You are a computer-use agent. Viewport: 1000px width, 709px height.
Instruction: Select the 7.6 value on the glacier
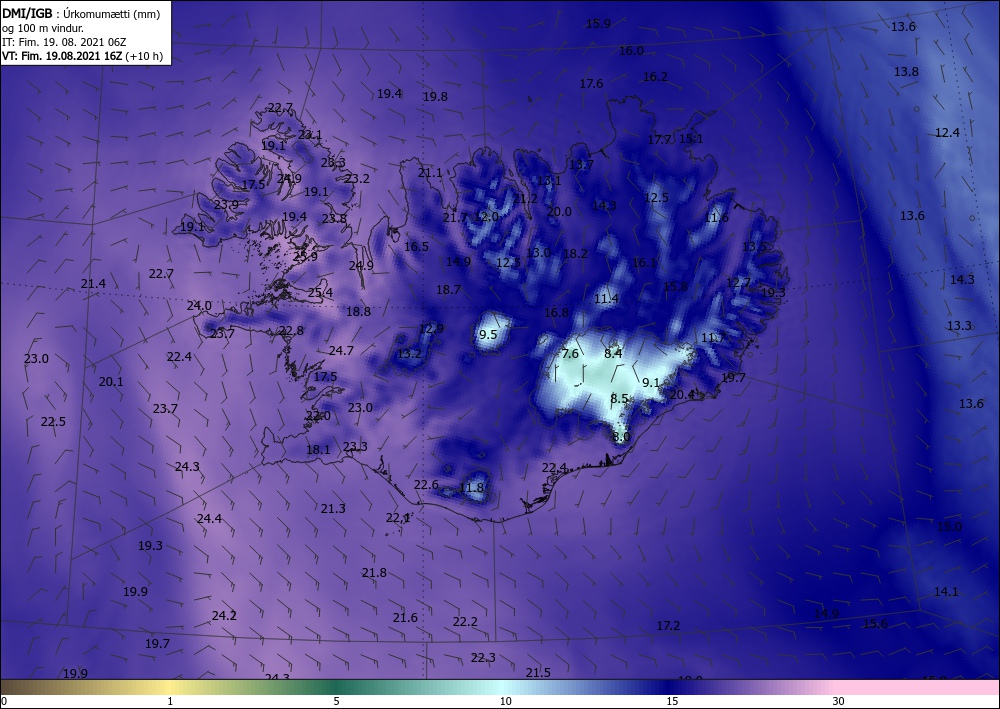(x=570, y=354)
